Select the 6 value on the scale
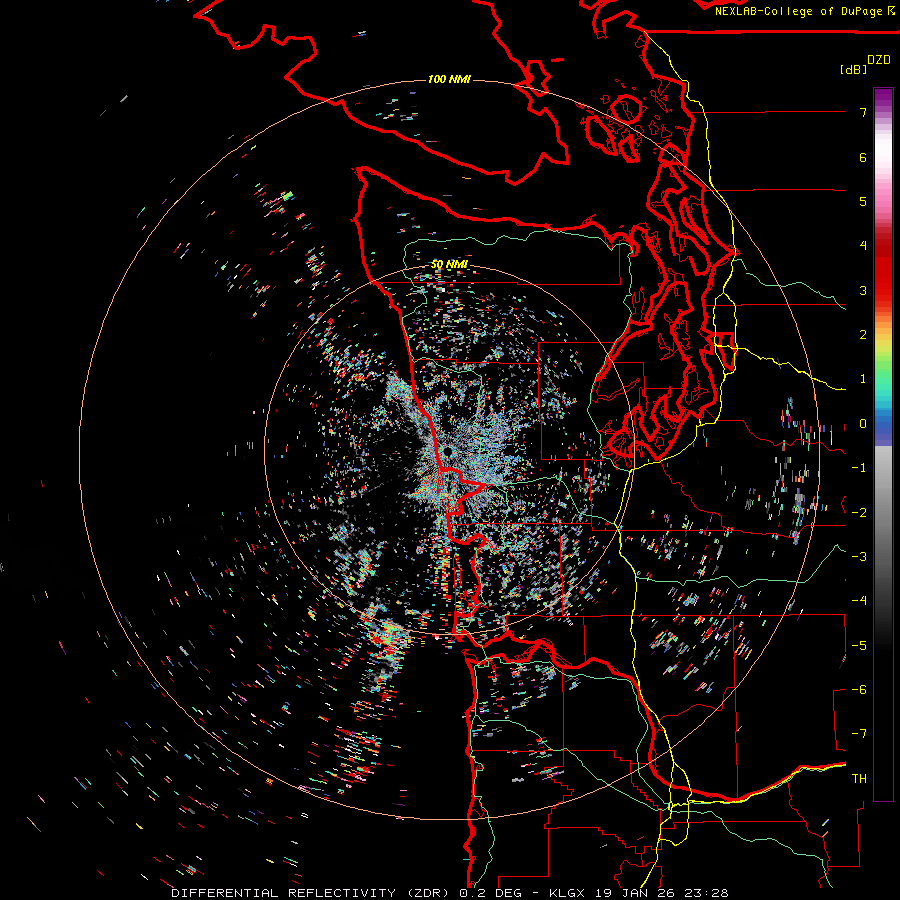The width and height of the screenshot is (900, 900). 863,157
